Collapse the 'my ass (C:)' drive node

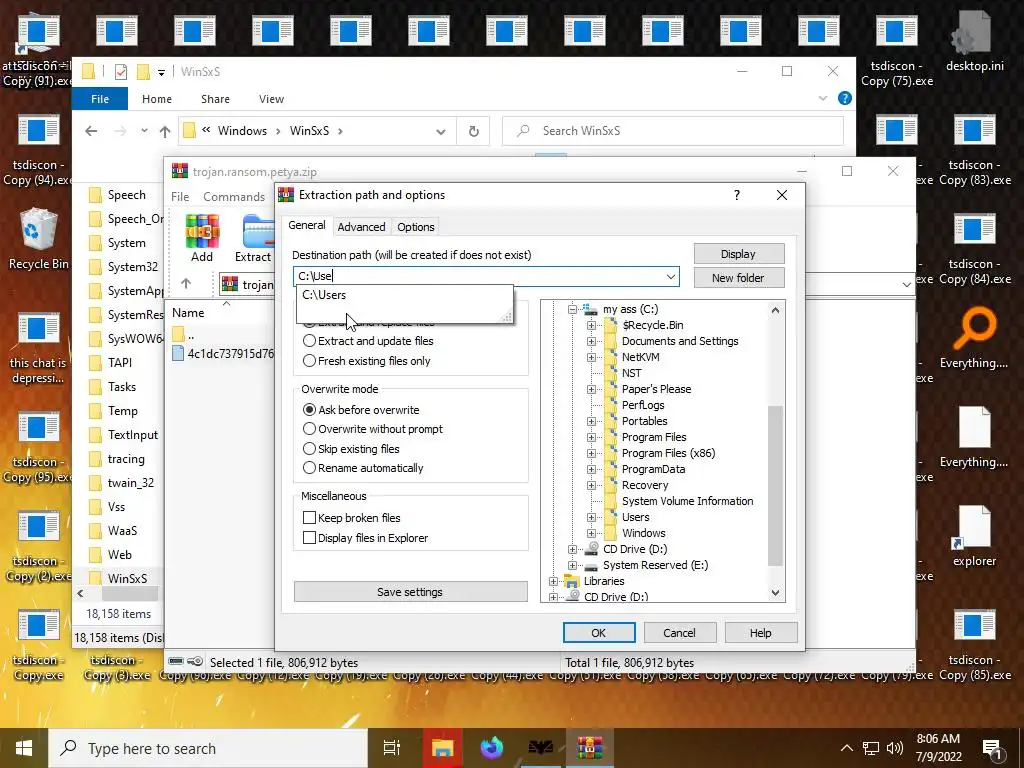point(572,310)
